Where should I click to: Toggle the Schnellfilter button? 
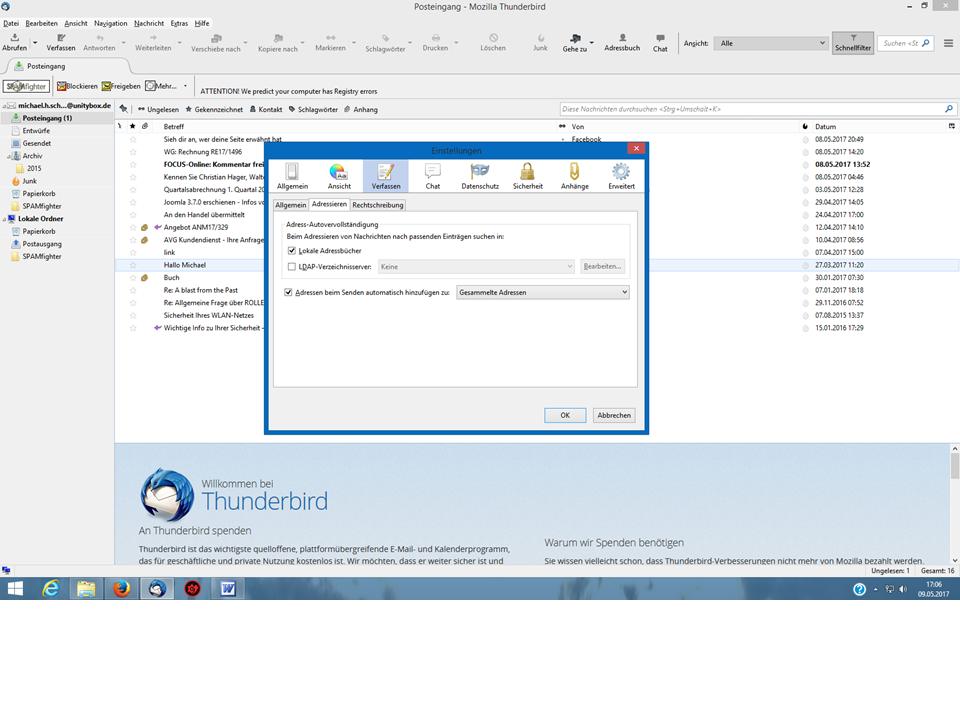pos(853,43)
